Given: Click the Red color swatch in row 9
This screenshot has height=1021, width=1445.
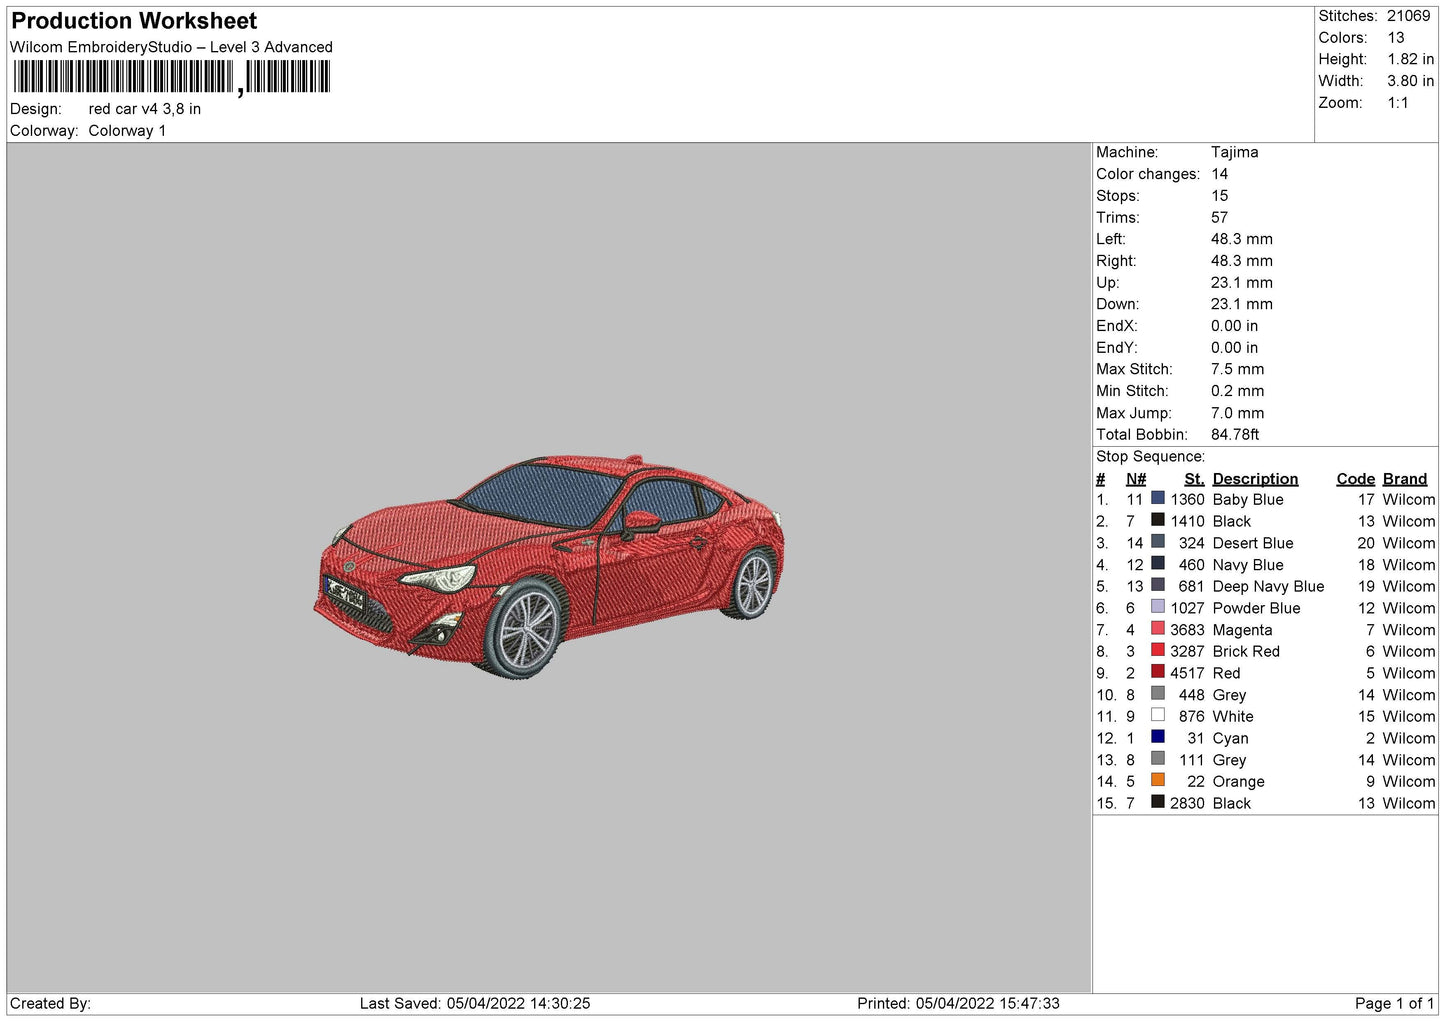Looking at the screenshot, I should (1157, 672).
